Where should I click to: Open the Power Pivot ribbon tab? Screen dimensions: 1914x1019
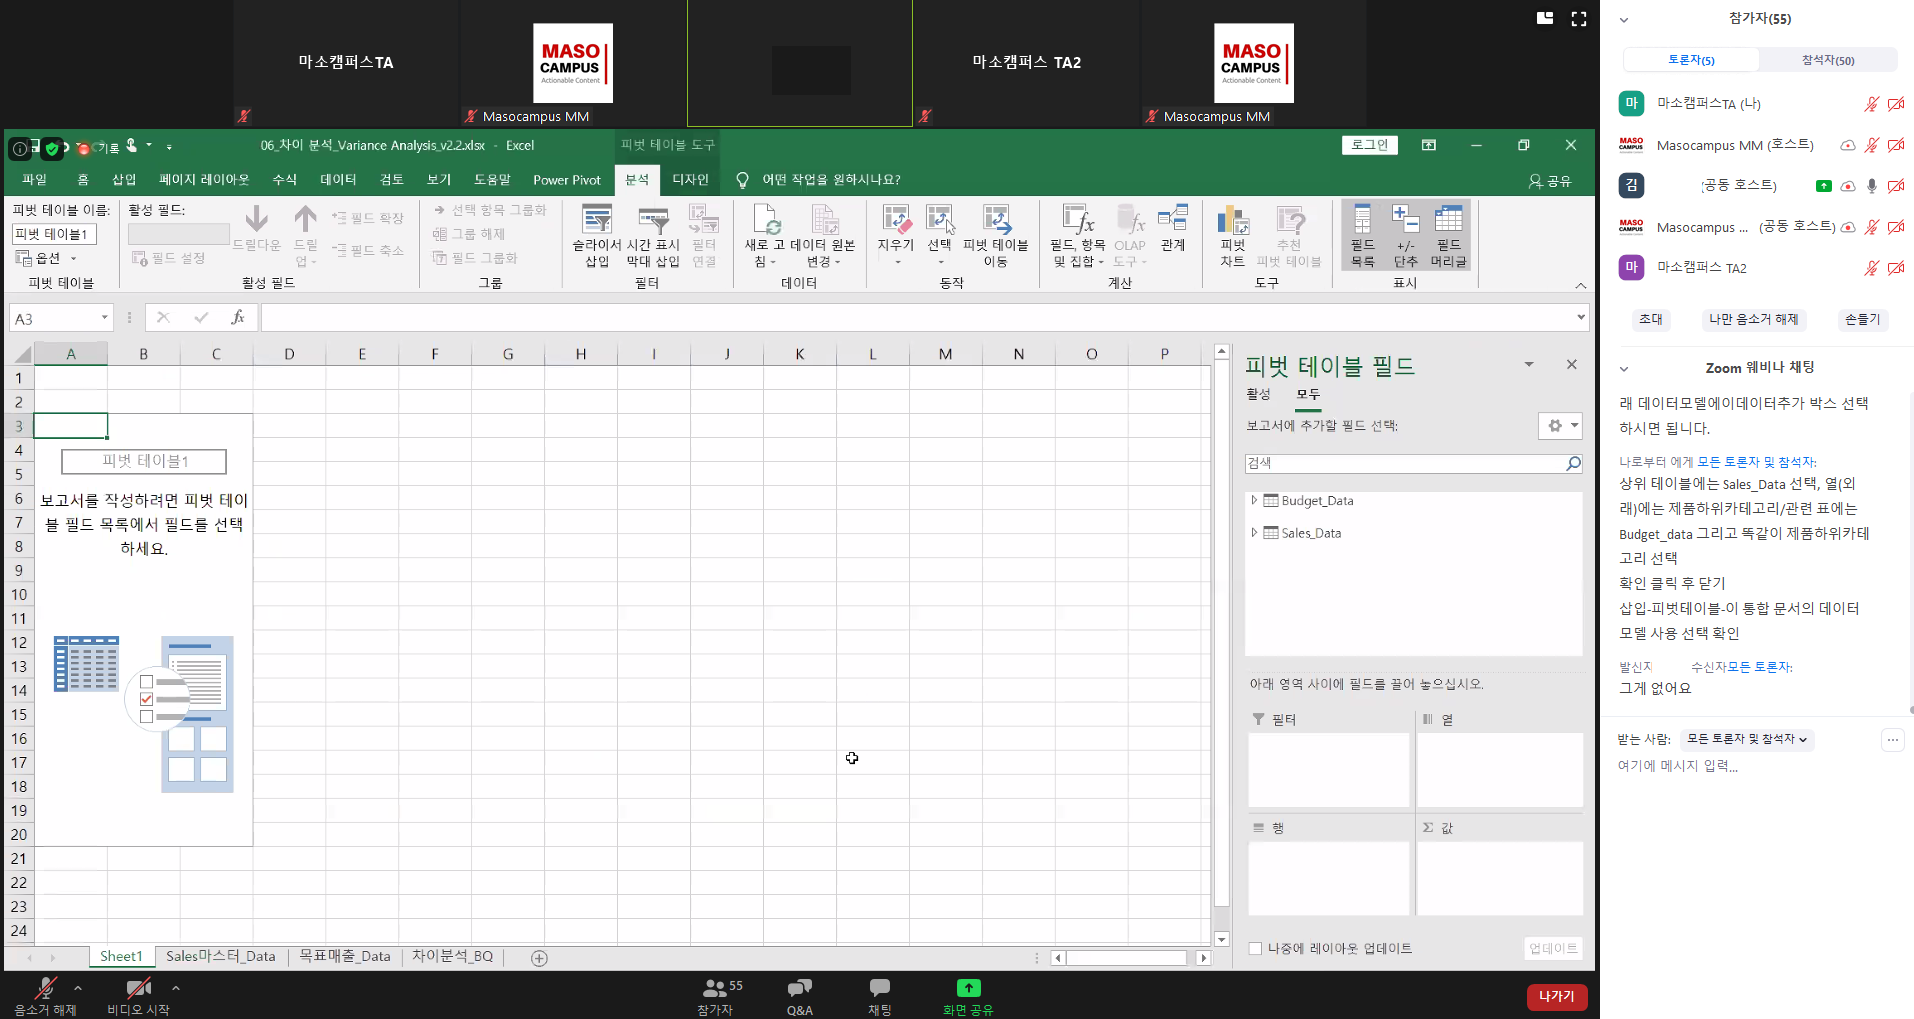[566, 180]
